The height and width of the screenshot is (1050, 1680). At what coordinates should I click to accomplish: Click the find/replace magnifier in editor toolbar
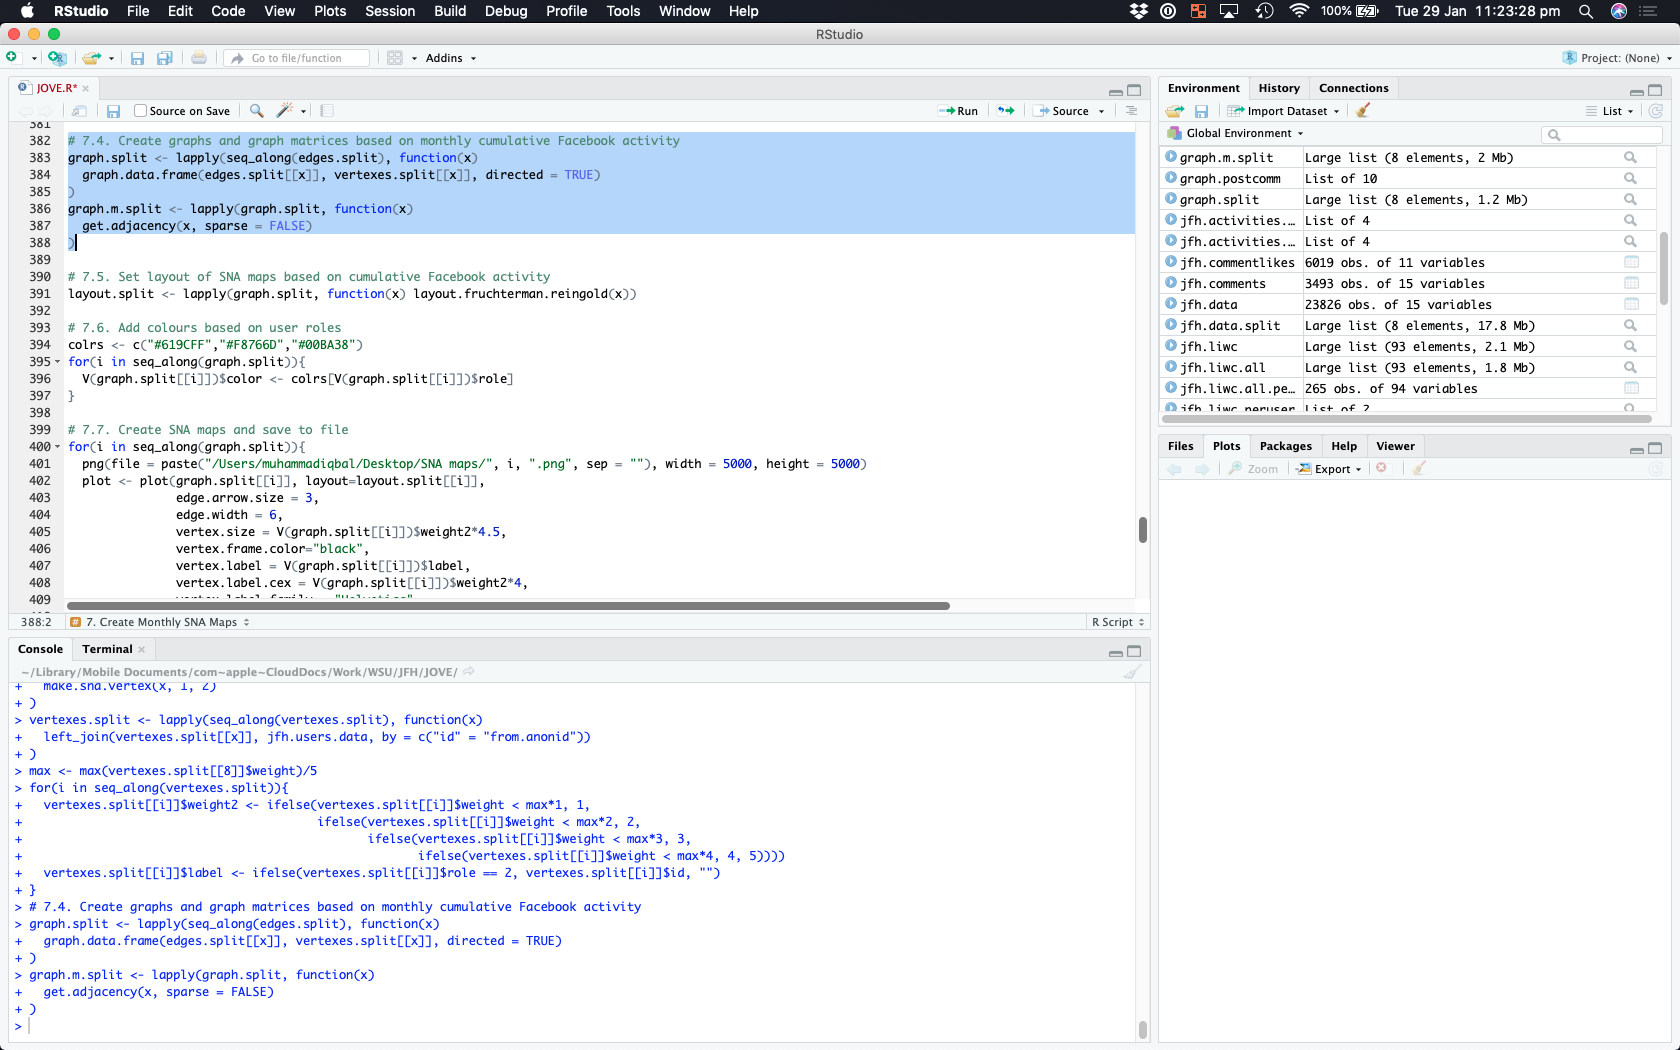point(256,111)
